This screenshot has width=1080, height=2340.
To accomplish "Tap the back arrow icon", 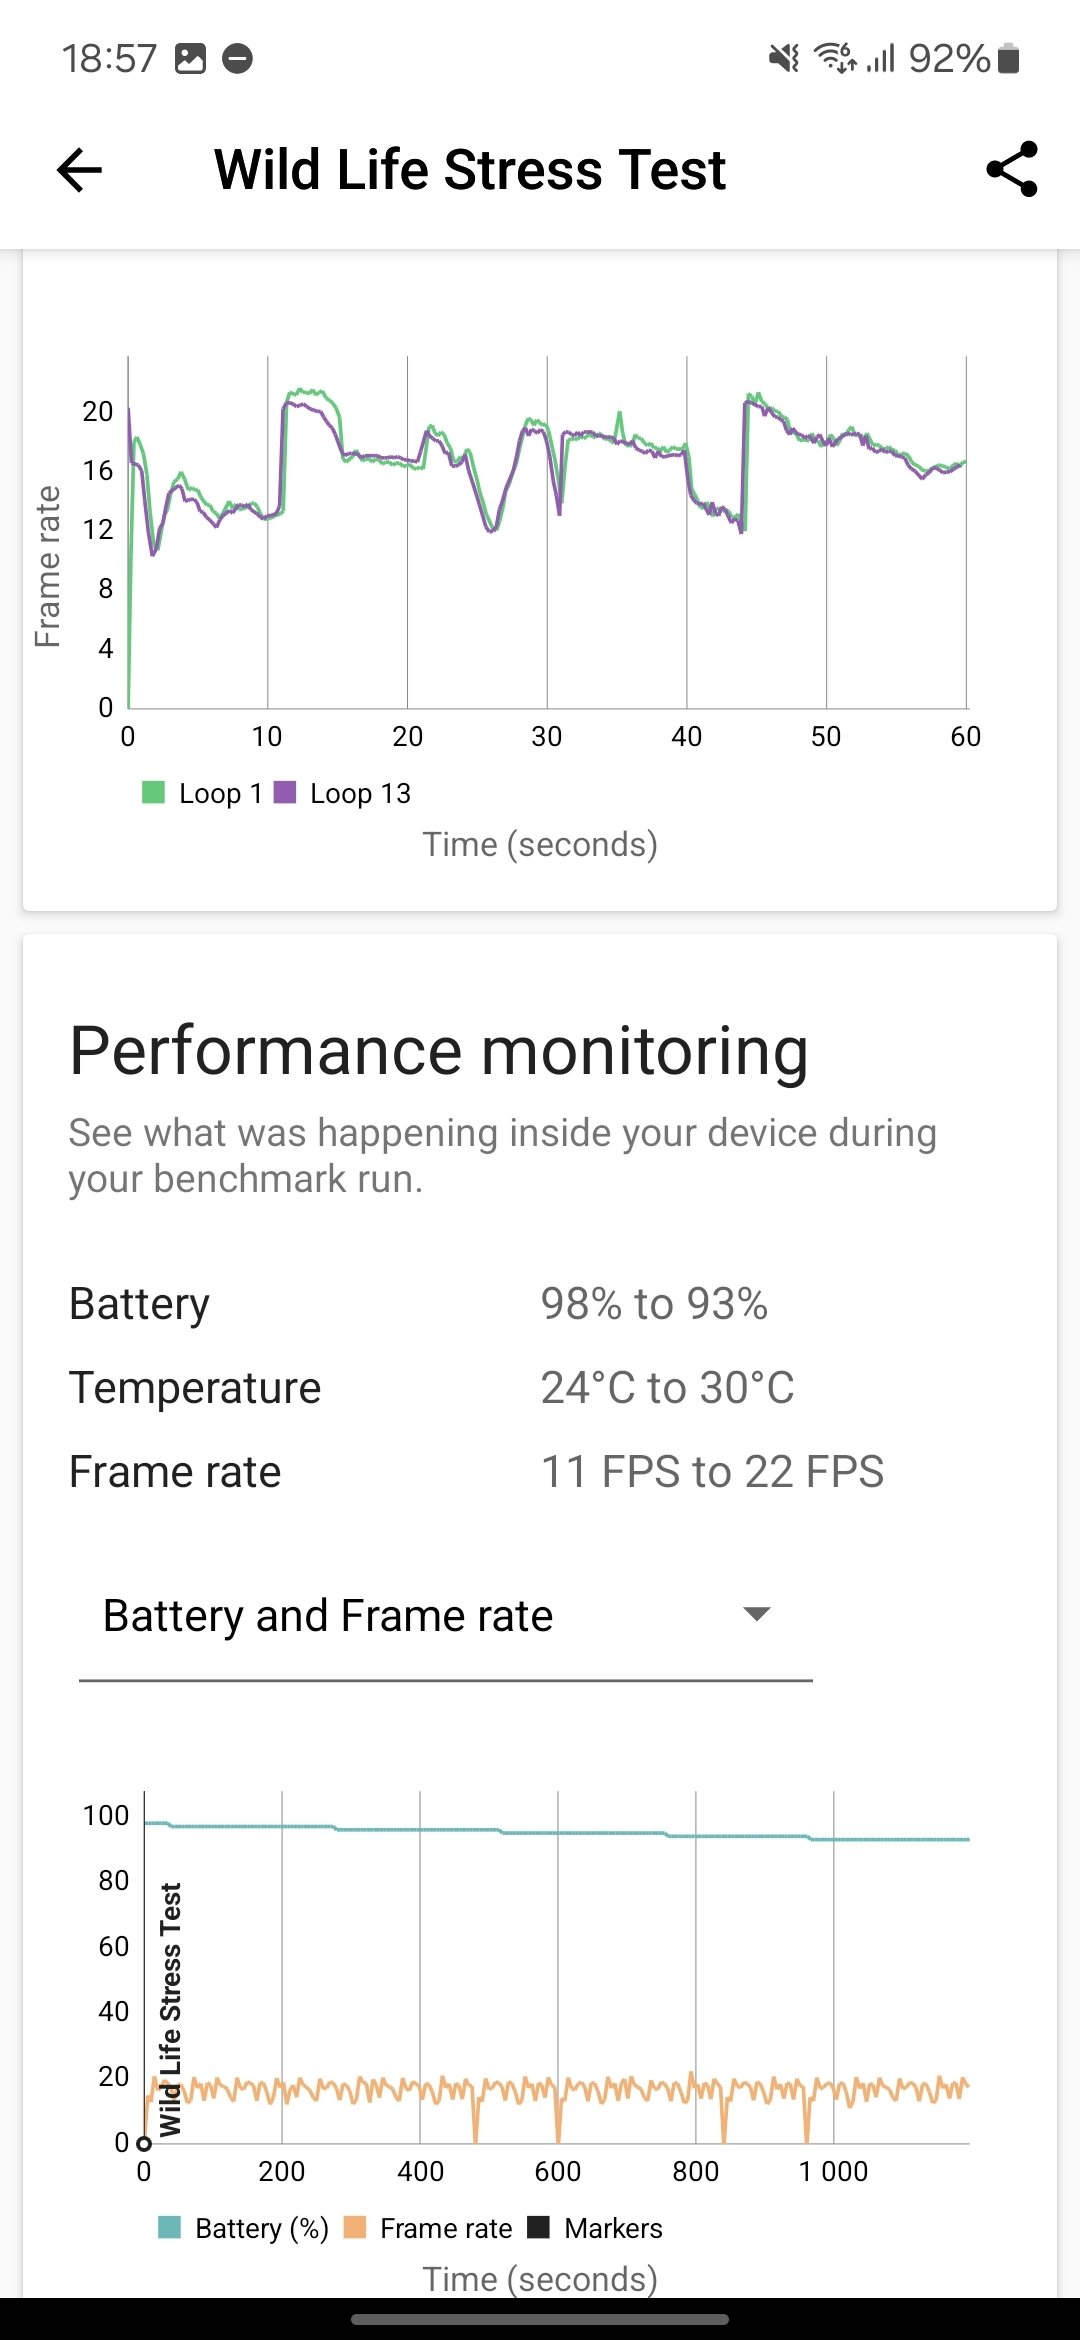I will tap(79, 169).
